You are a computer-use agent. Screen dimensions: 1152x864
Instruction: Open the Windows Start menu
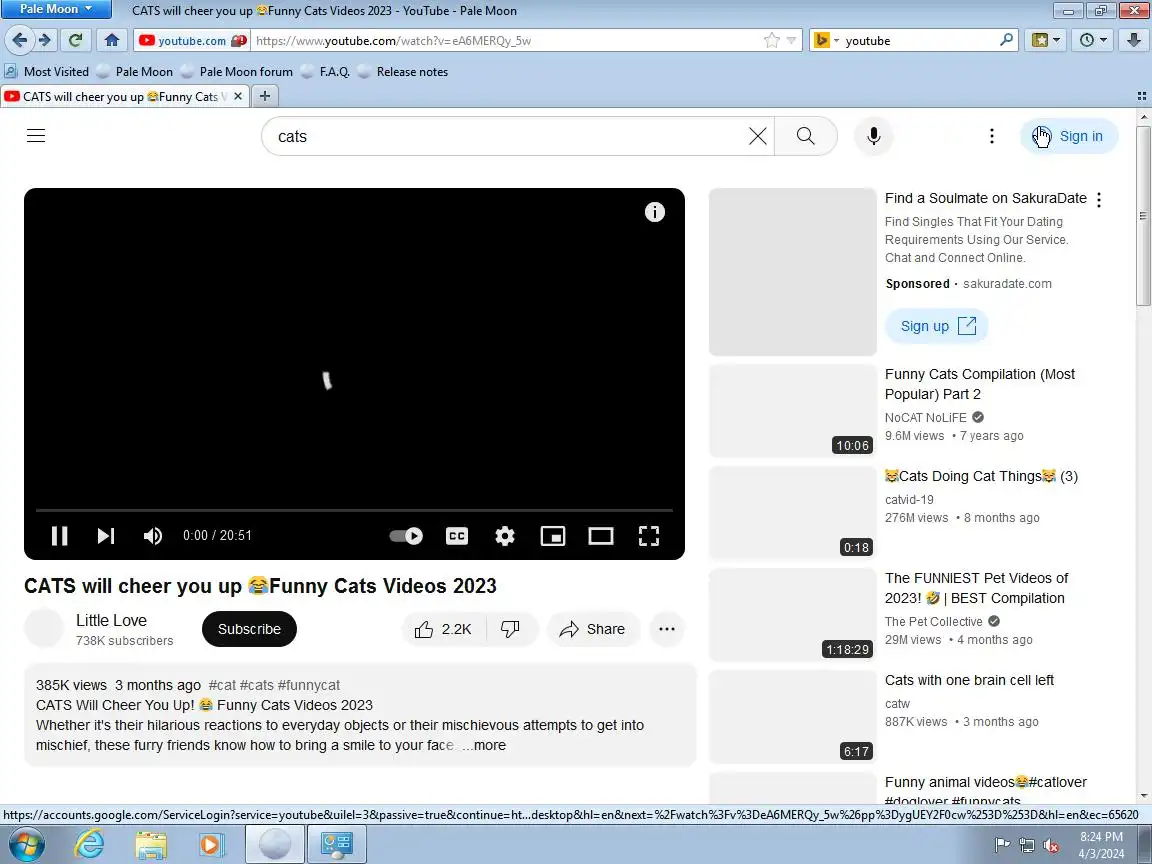pos(26,844)
